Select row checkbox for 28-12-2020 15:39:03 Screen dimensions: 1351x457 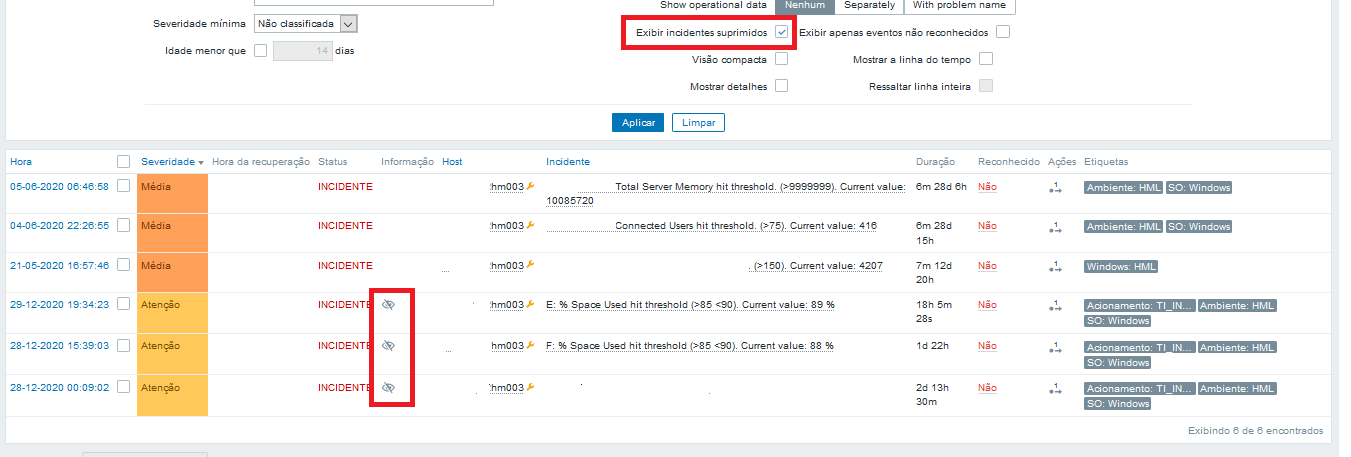(x=123, y=345)
